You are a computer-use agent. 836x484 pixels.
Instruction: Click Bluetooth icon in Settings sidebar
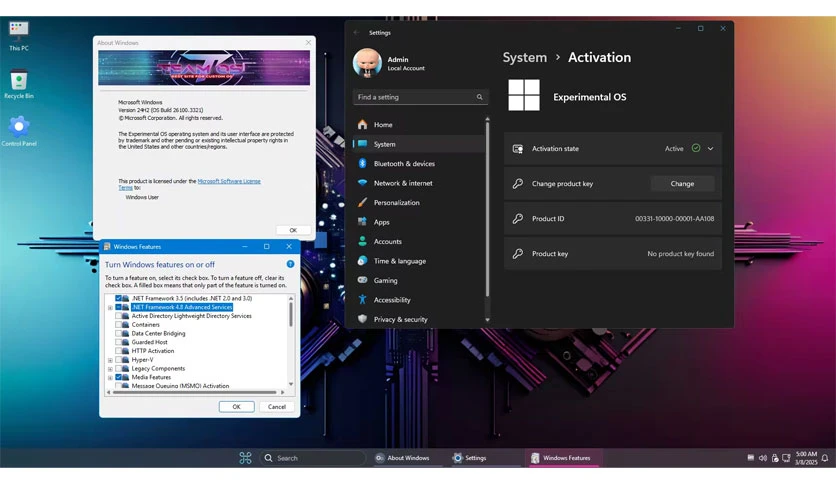tap(363, 163)
